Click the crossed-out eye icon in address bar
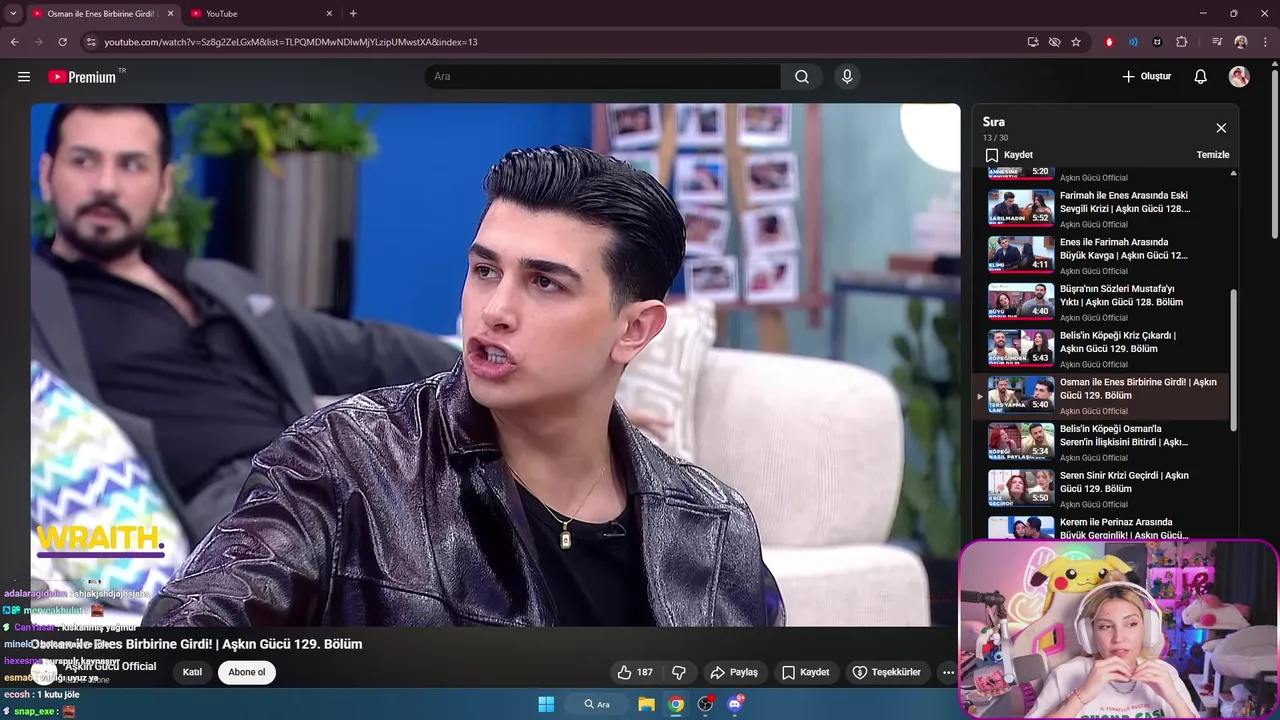The height and width of the screenshot is (720, 1280). [1054, 42]
